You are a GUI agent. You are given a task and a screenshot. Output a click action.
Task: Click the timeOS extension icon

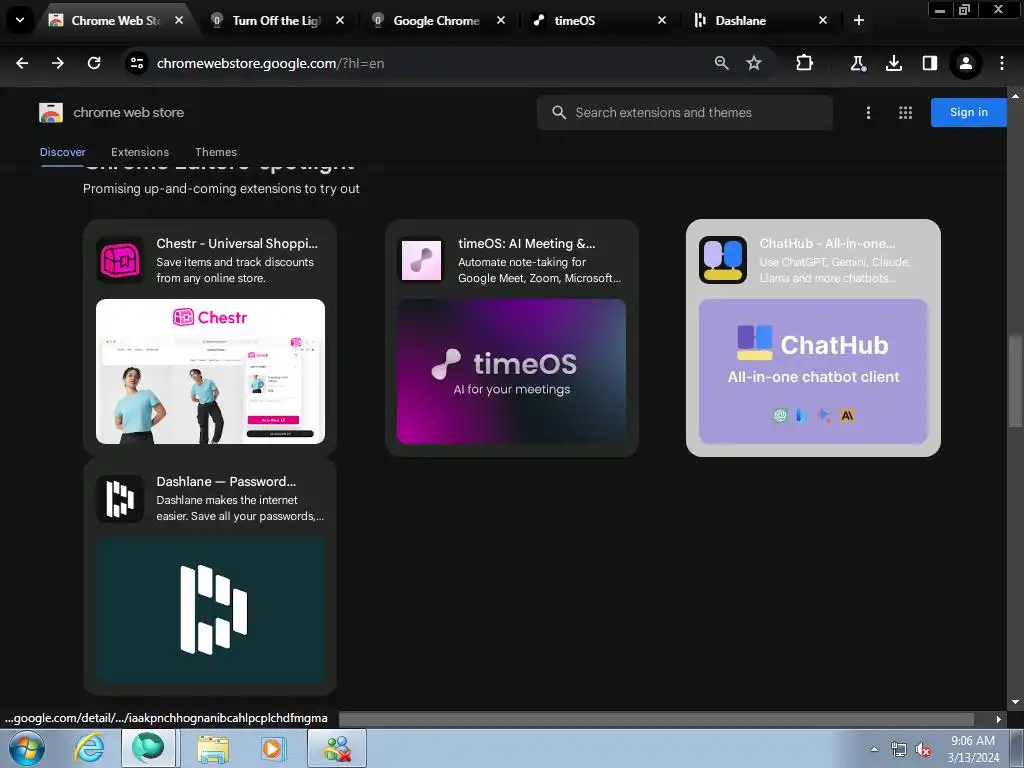click(421, 260)
